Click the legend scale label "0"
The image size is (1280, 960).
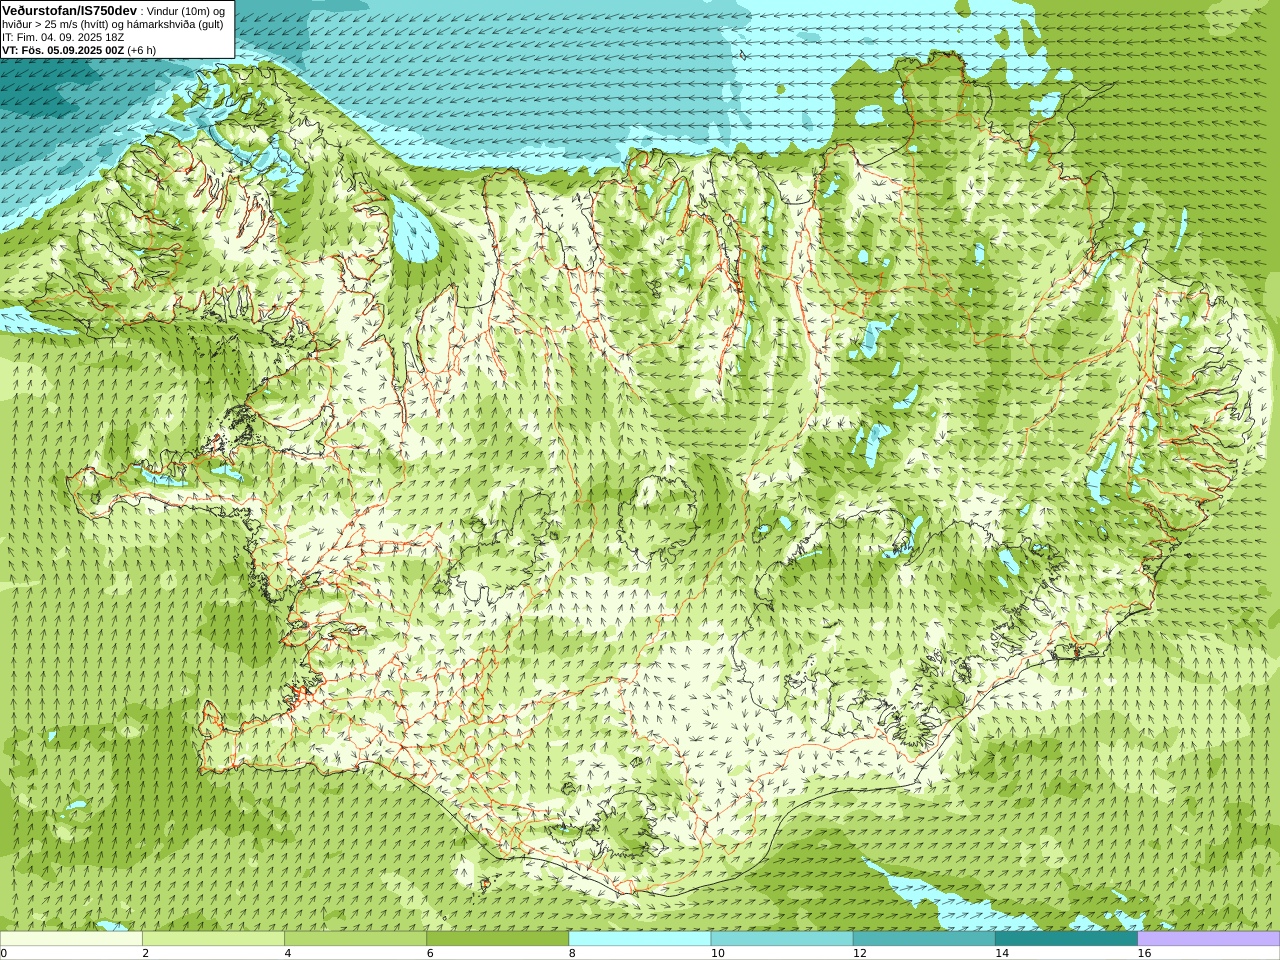tap(4, 953)
